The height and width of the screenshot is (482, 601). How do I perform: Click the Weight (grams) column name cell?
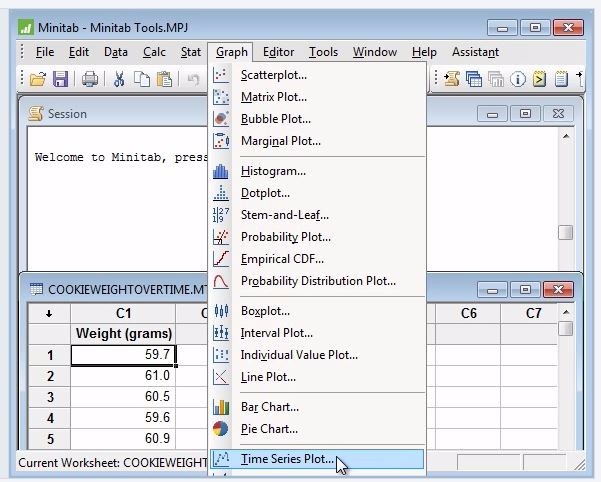[x=123, y=334]
